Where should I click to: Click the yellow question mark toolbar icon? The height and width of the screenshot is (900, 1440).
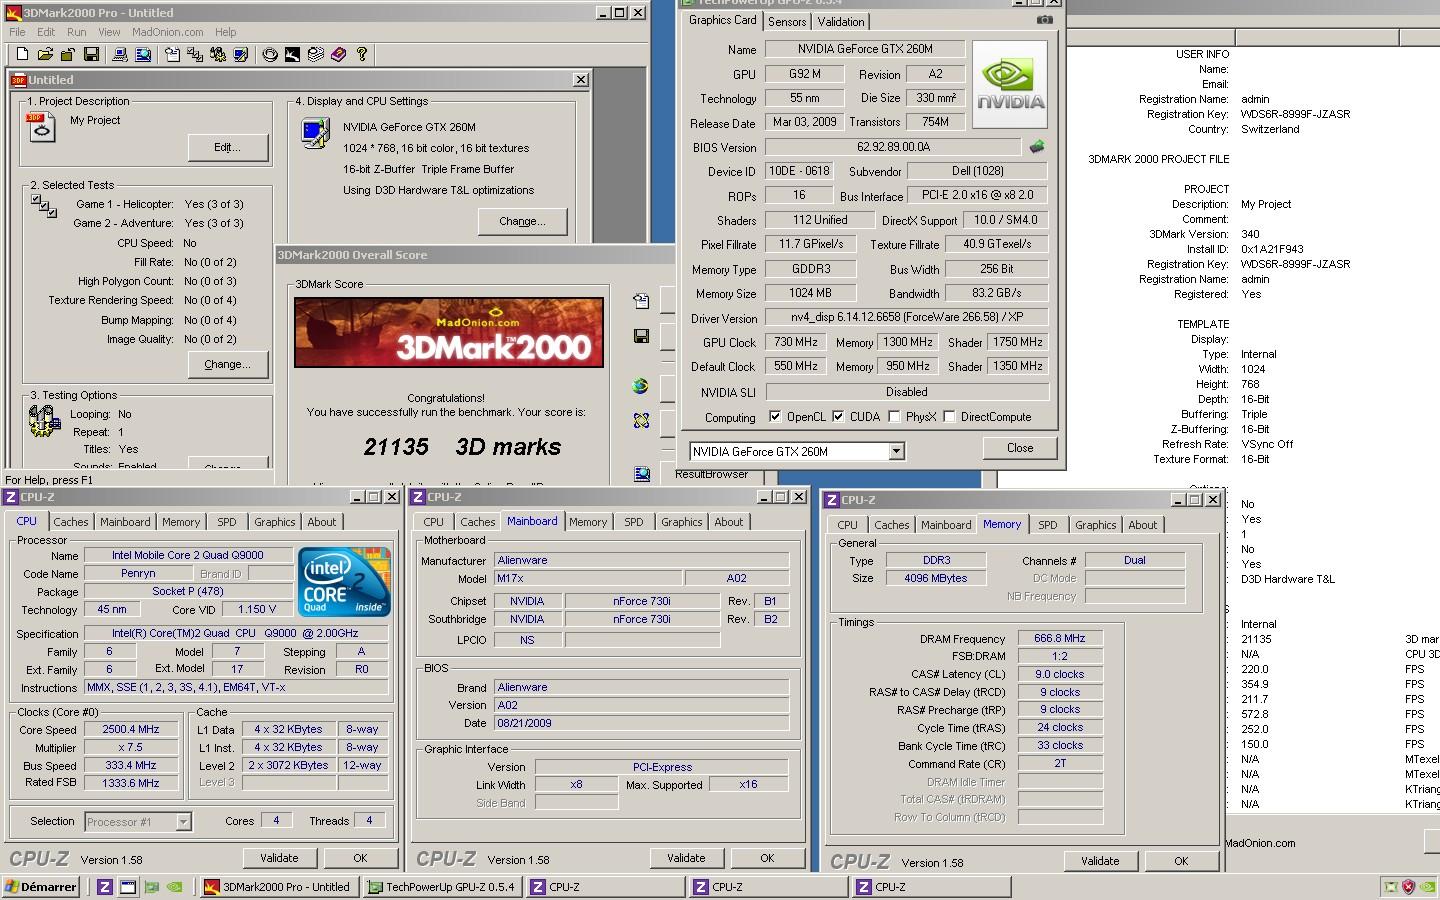(x=361, y=54)
